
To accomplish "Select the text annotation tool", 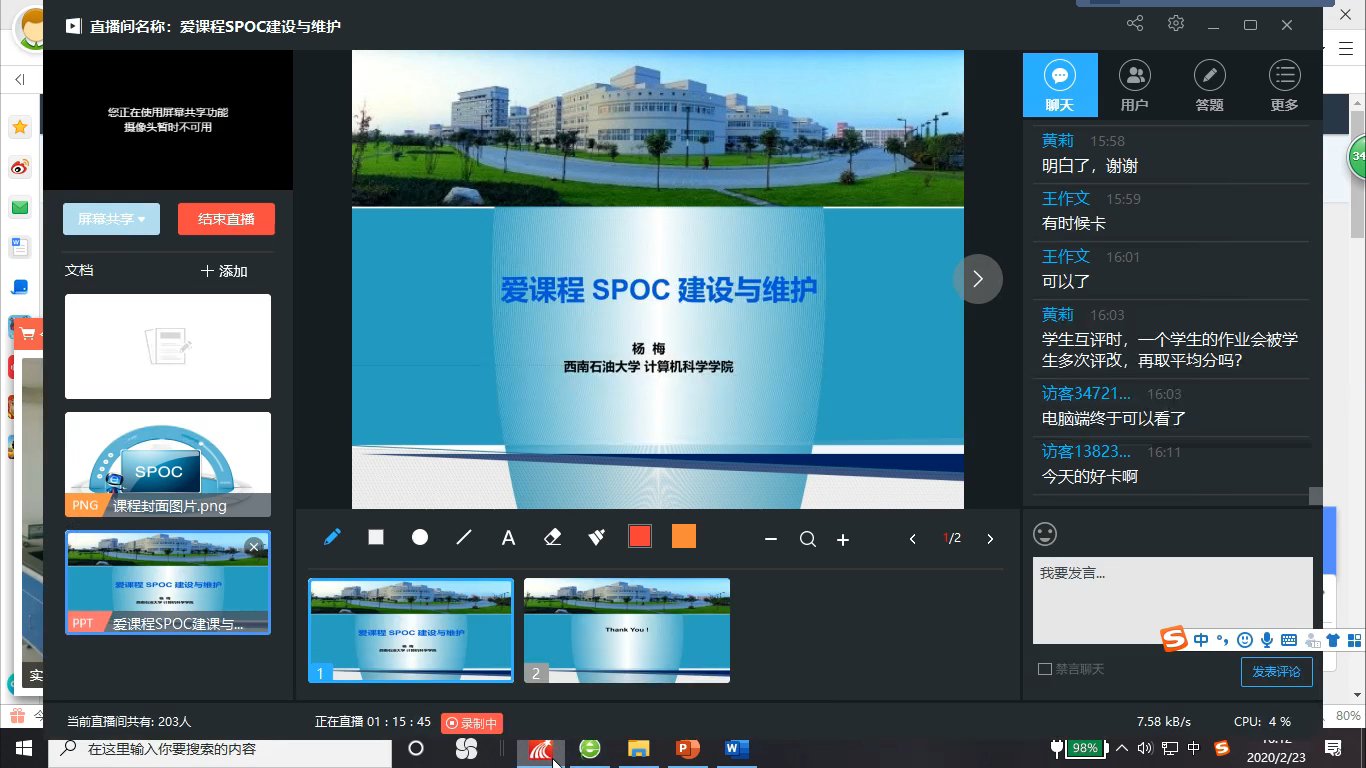I will [x=508, y=538].
